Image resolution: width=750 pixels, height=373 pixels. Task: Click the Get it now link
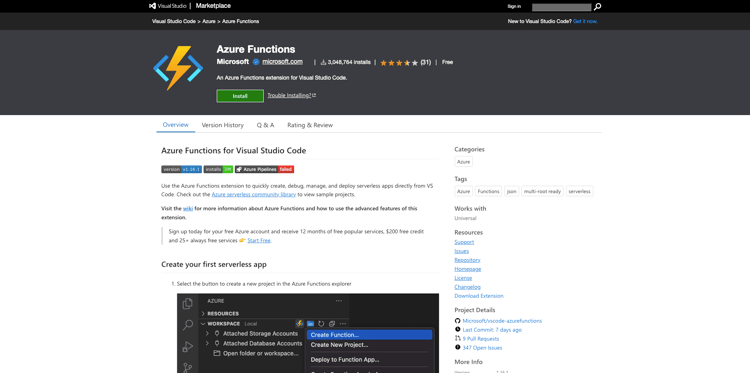[x=585, y=22]
